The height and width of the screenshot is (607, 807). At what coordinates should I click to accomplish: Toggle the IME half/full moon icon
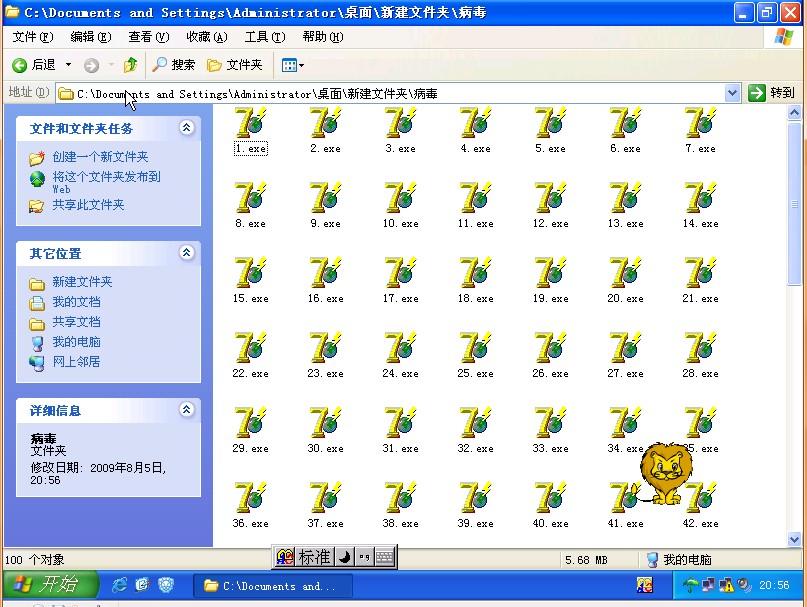344,557
